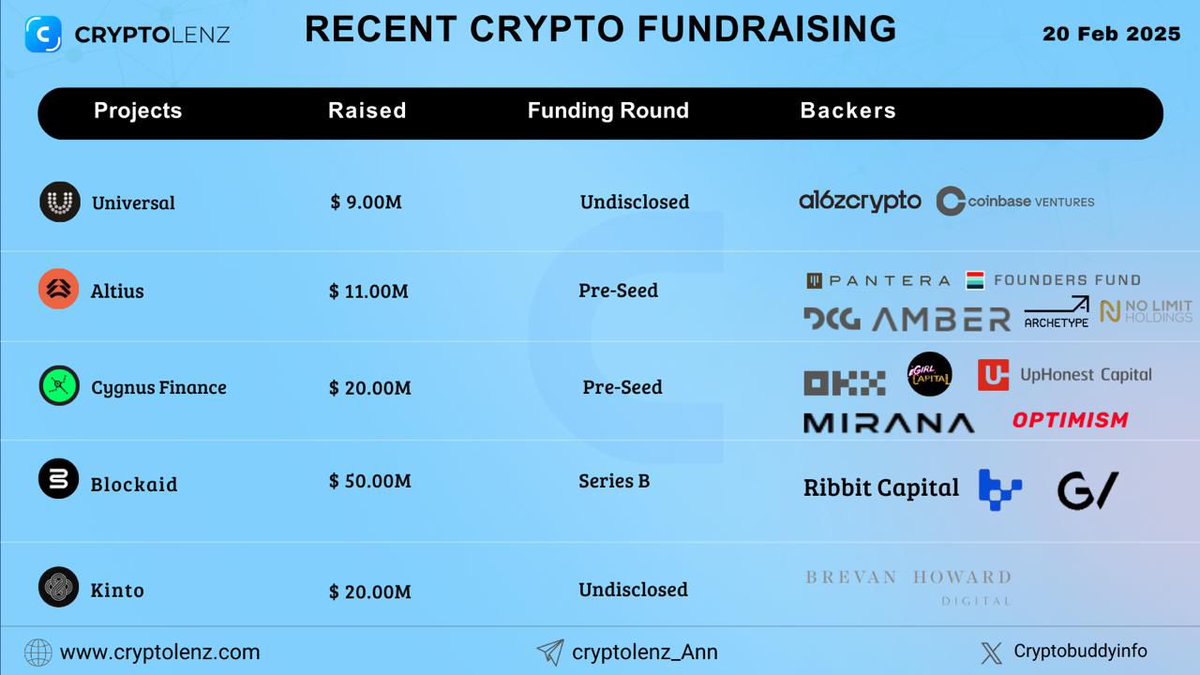Image resolution: width=1200 pixels, height=675 pixels.
Task: Select the Universal project icon
Action: (x=59, y=202)
